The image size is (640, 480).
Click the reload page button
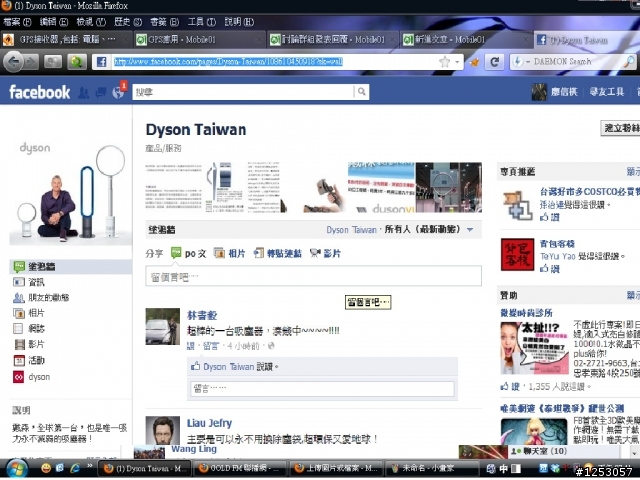tap(495, 62)
